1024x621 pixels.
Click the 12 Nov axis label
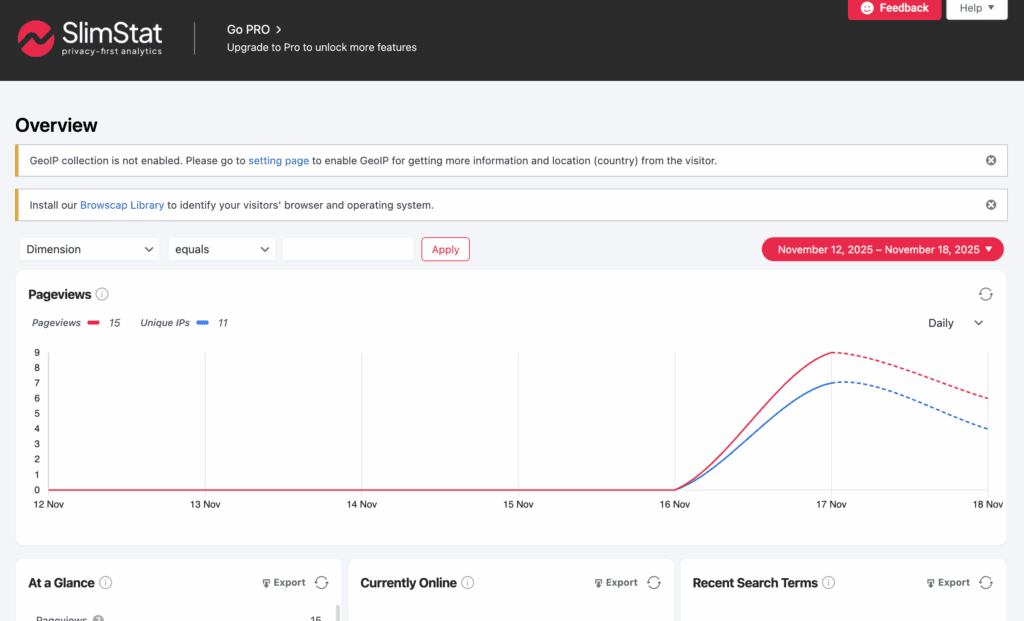(48, 504)
